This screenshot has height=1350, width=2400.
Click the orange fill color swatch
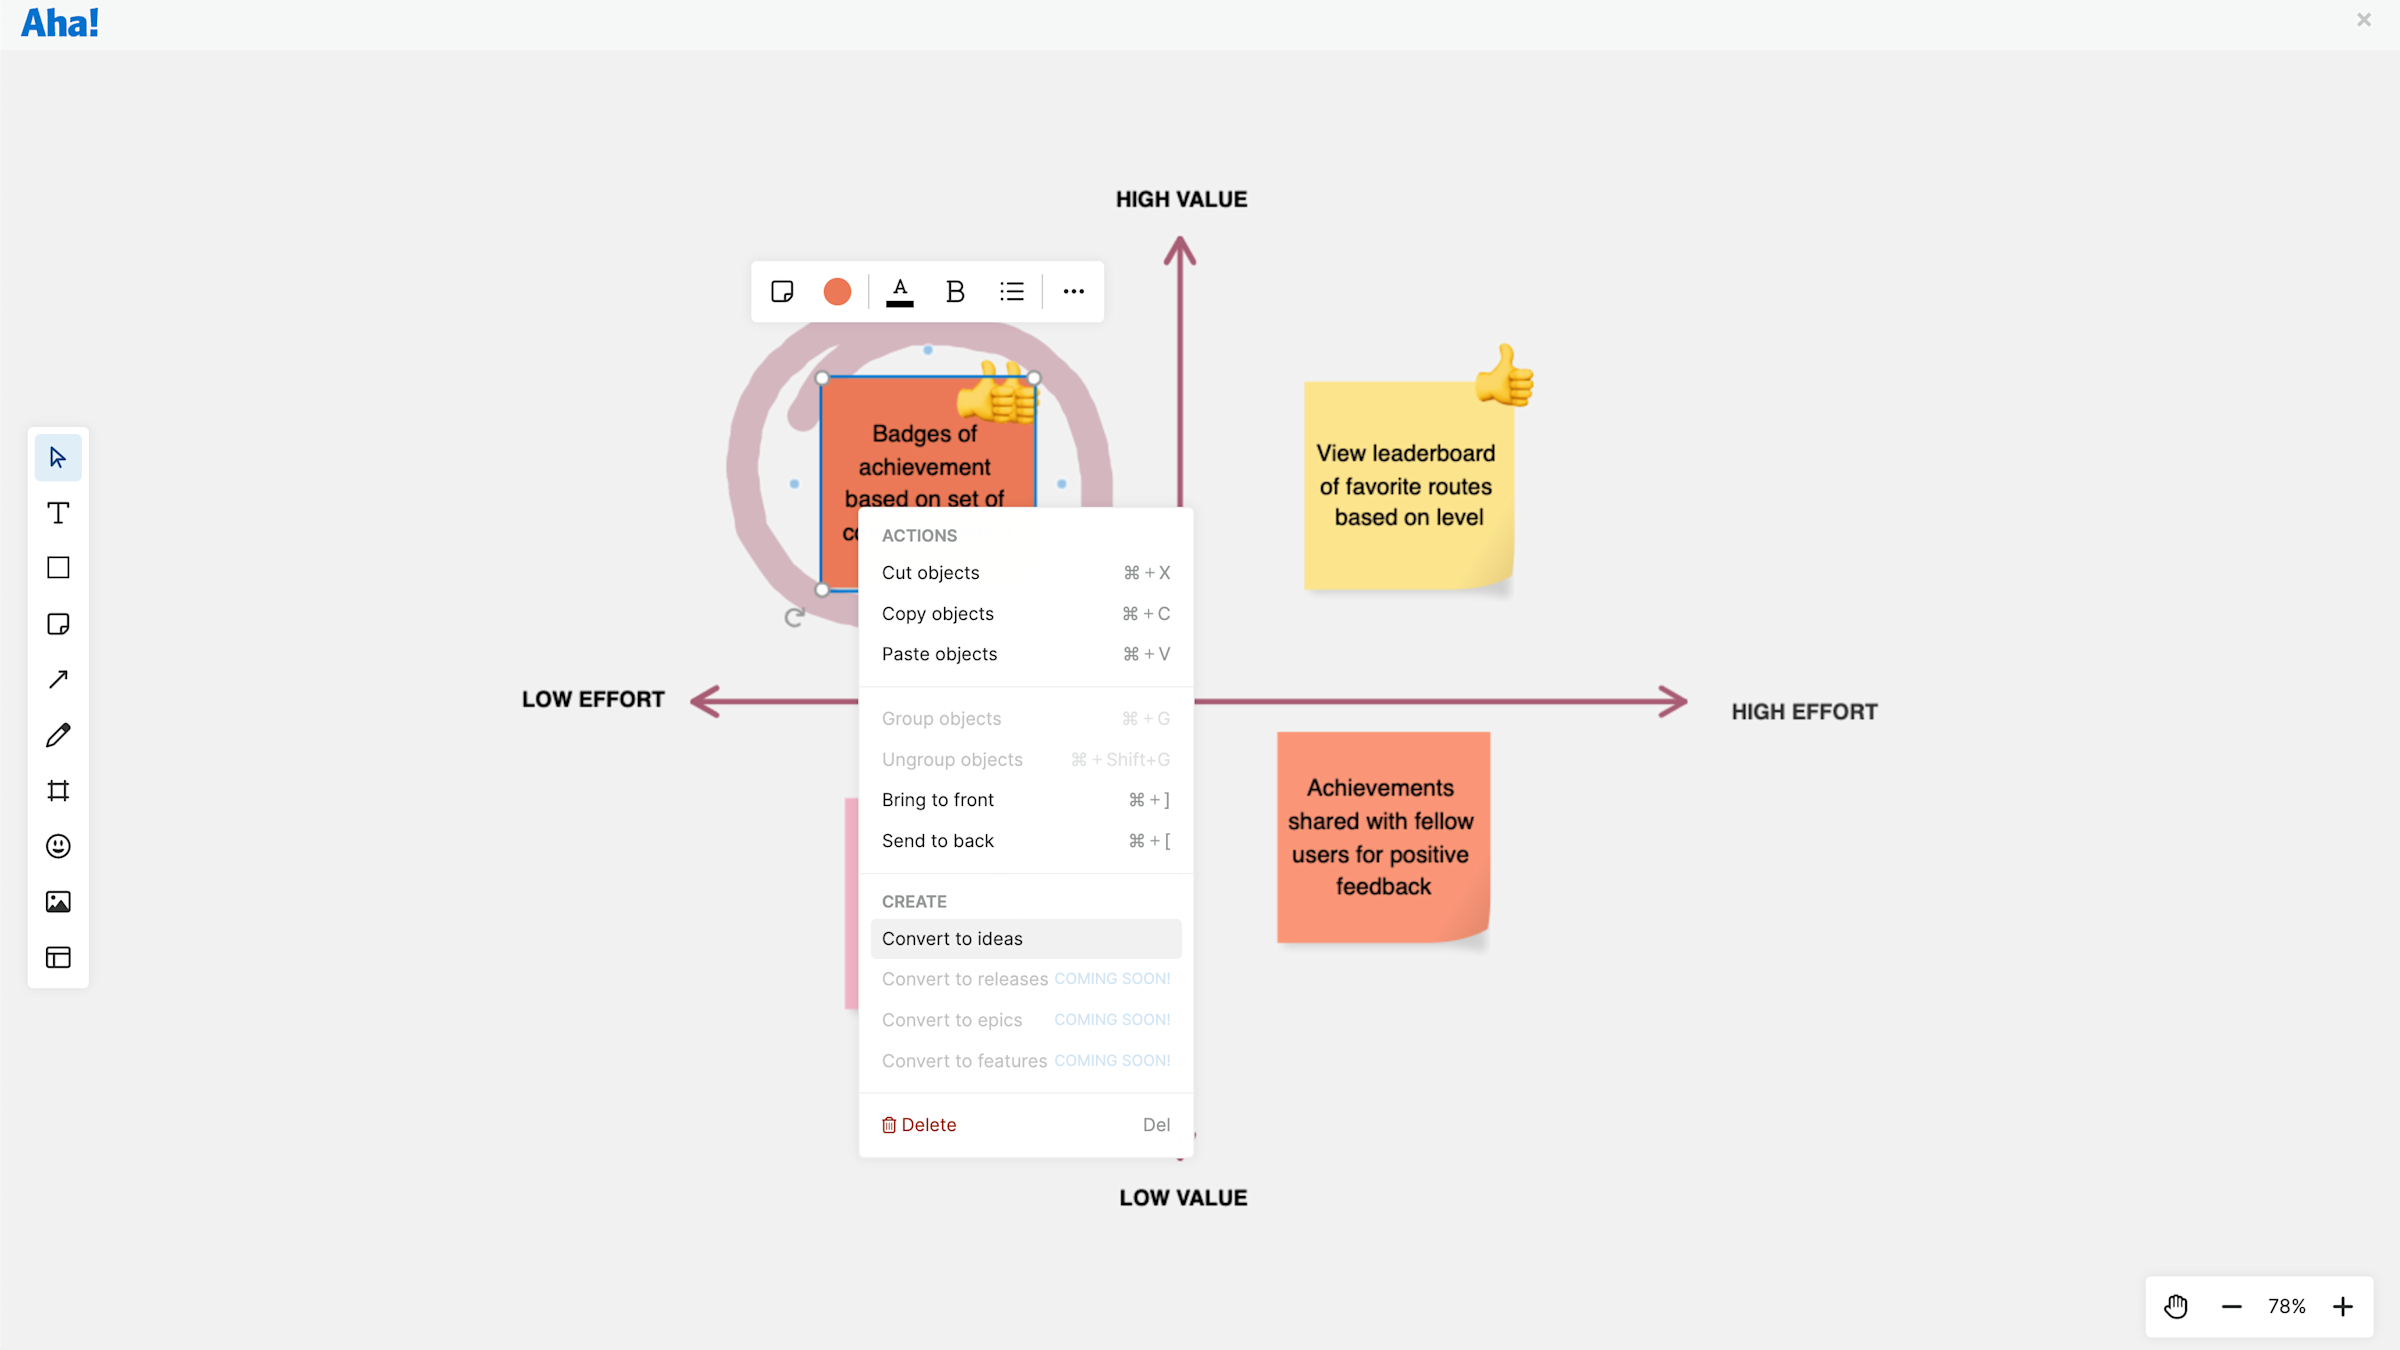click(837, 291)
